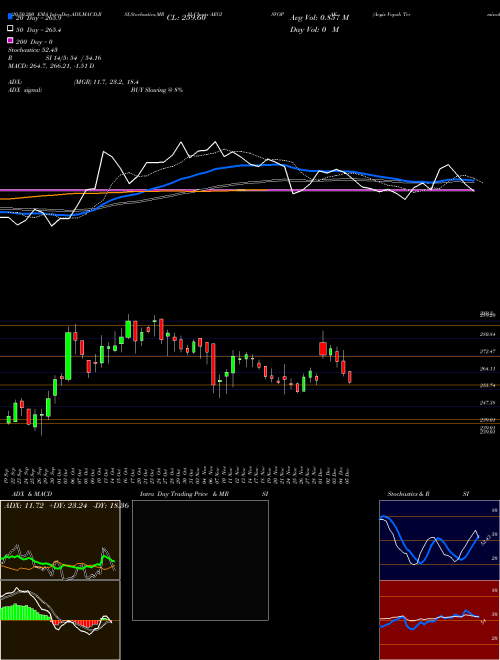The height and width of the screenshot is (660, 500).
Task: Click the 264.11 price axis label
Action: click(487, 368)
